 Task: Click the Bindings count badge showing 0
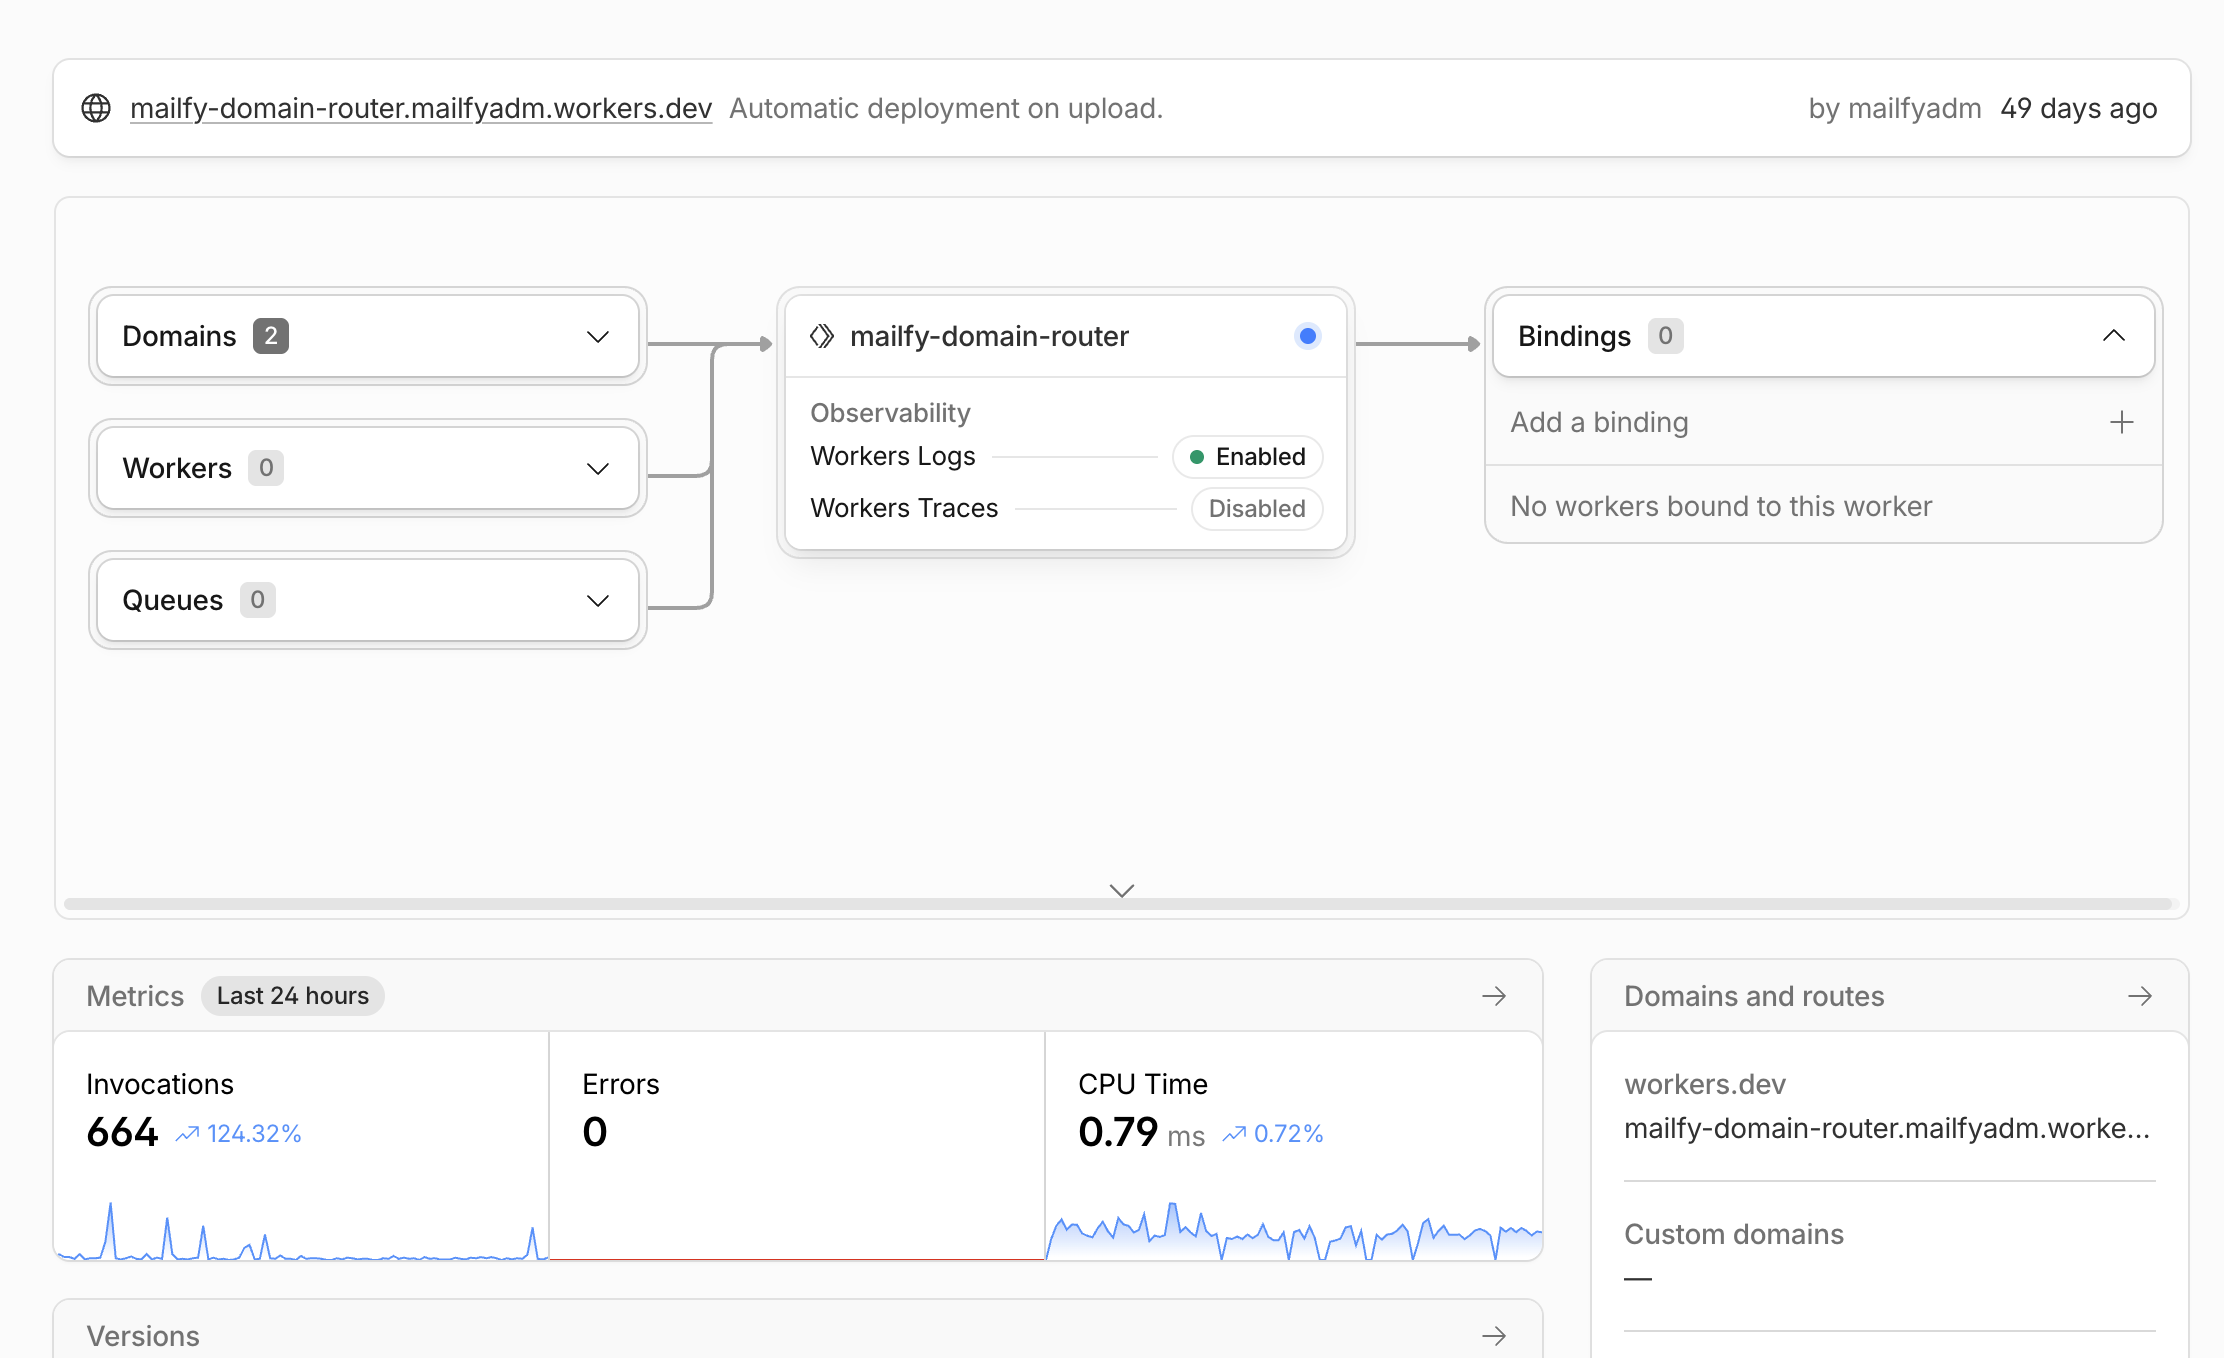1666,336
